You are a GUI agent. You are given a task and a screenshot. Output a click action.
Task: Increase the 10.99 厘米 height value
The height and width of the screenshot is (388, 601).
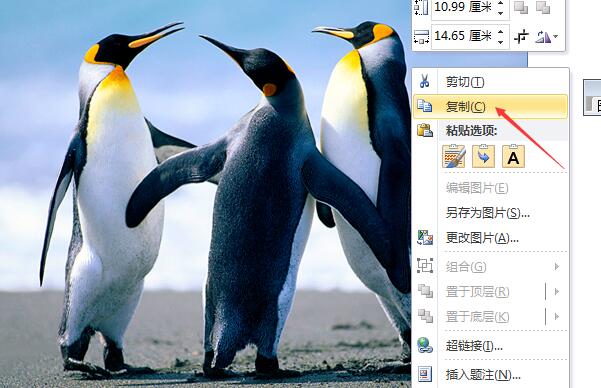(x=501, y=3)
